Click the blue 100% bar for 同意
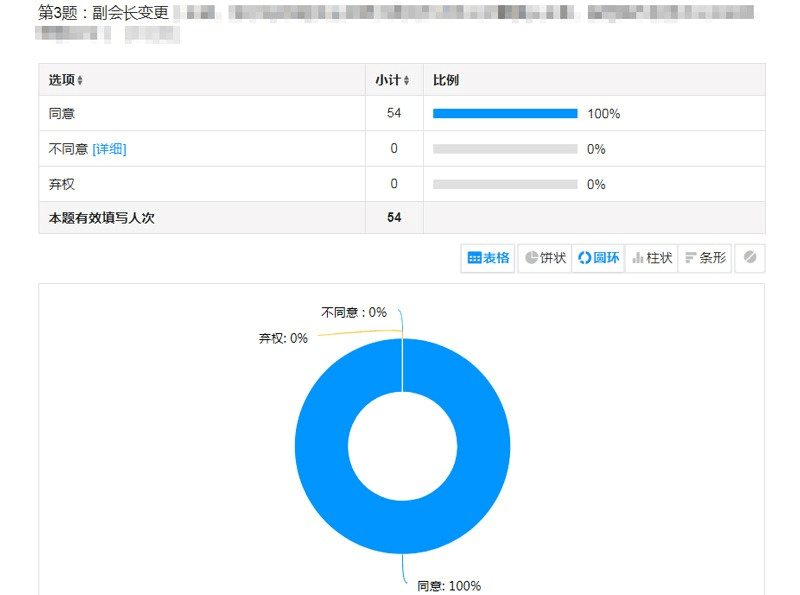800x595 pixels. (505, 114)
